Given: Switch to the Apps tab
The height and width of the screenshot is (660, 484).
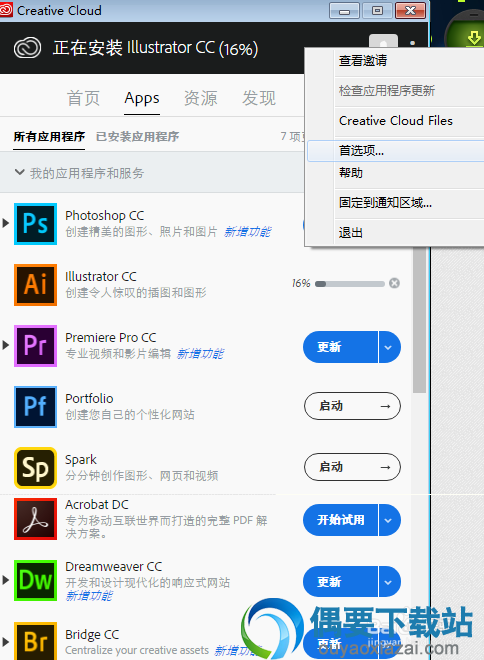Looking at the screenshot, I should click(x=142, y=98).
